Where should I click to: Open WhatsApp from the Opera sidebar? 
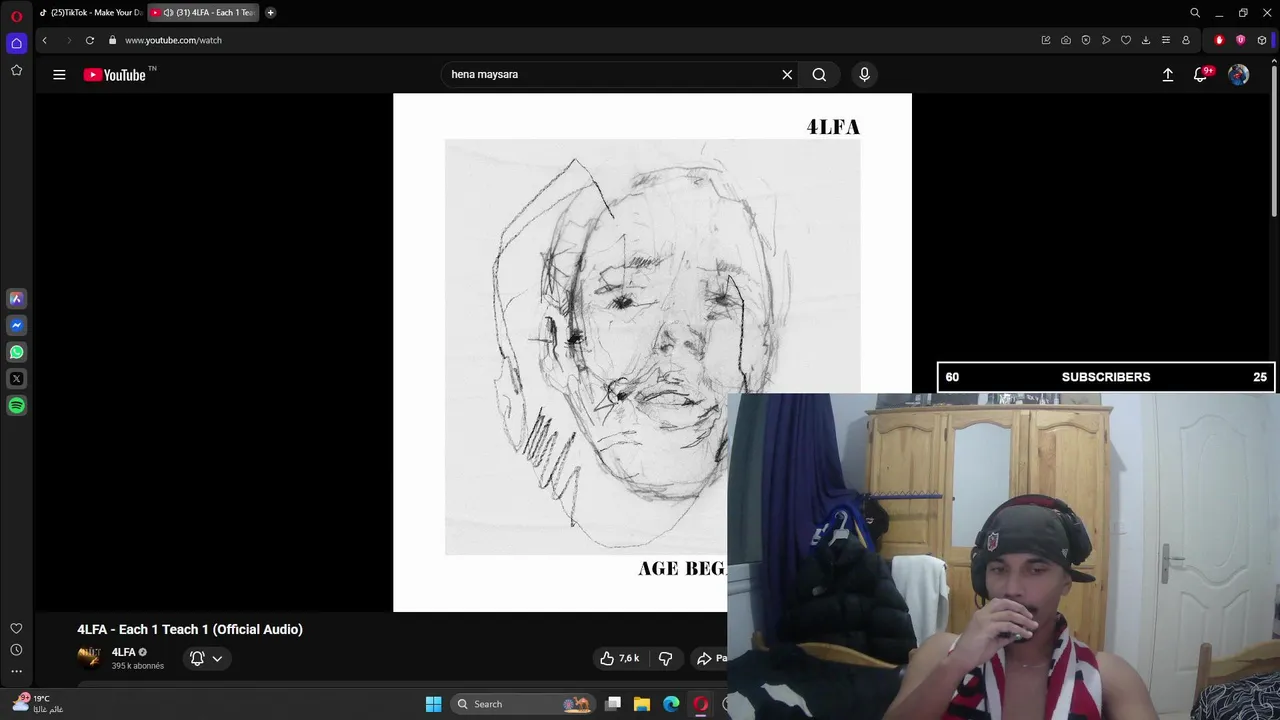click(16, 352)
